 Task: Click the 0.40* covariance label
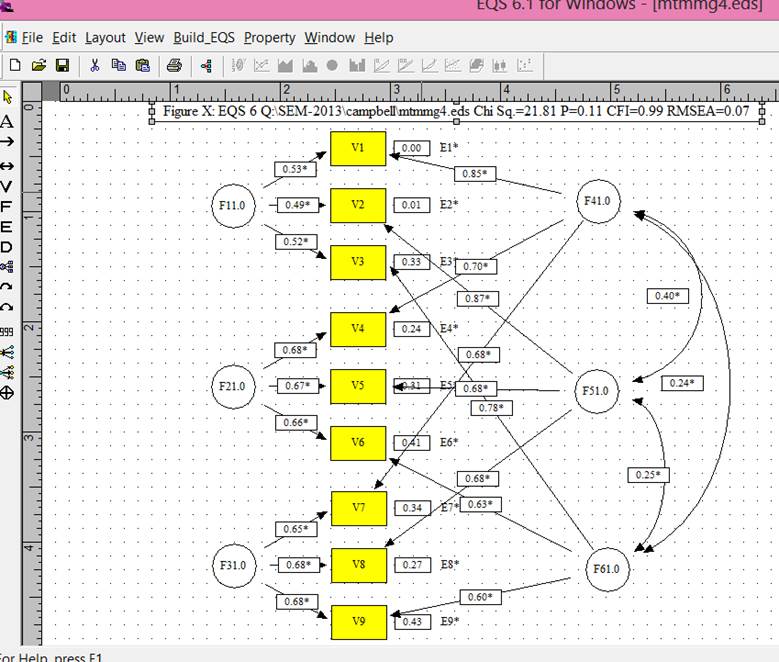pos(668,296)
